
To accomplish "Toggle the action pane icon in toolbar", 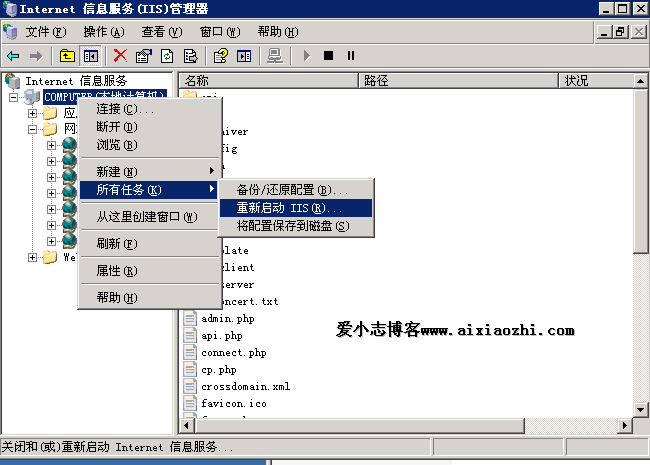I will [x=244, y=56].
